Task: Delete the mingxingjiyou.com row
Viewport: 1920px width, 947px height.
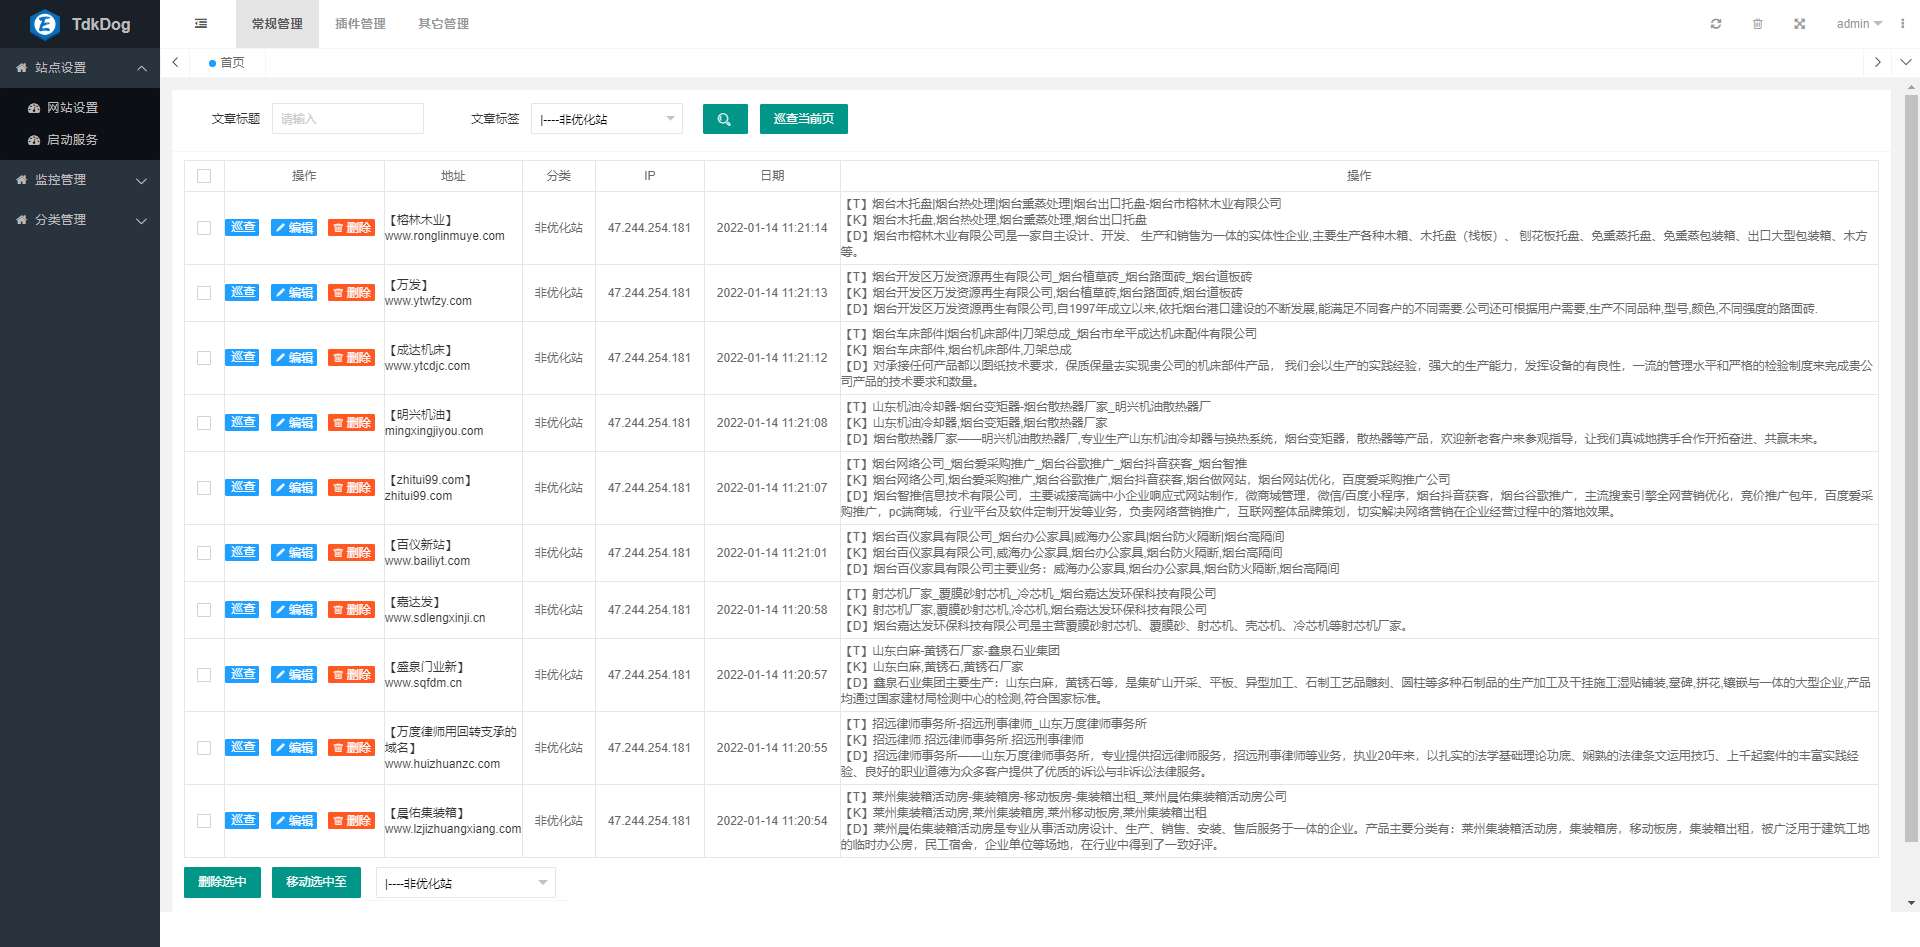Action: pos(351,423)
